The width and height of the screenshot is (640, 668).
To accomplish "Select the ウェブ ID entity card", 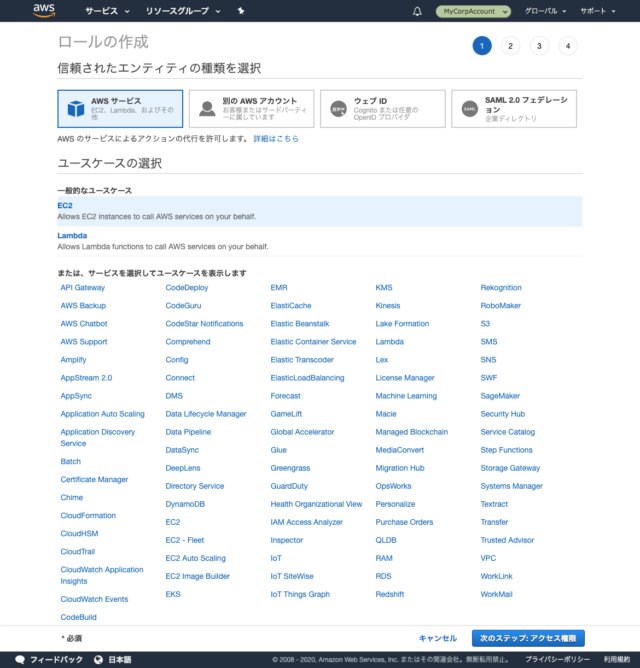I will point(383,109).
